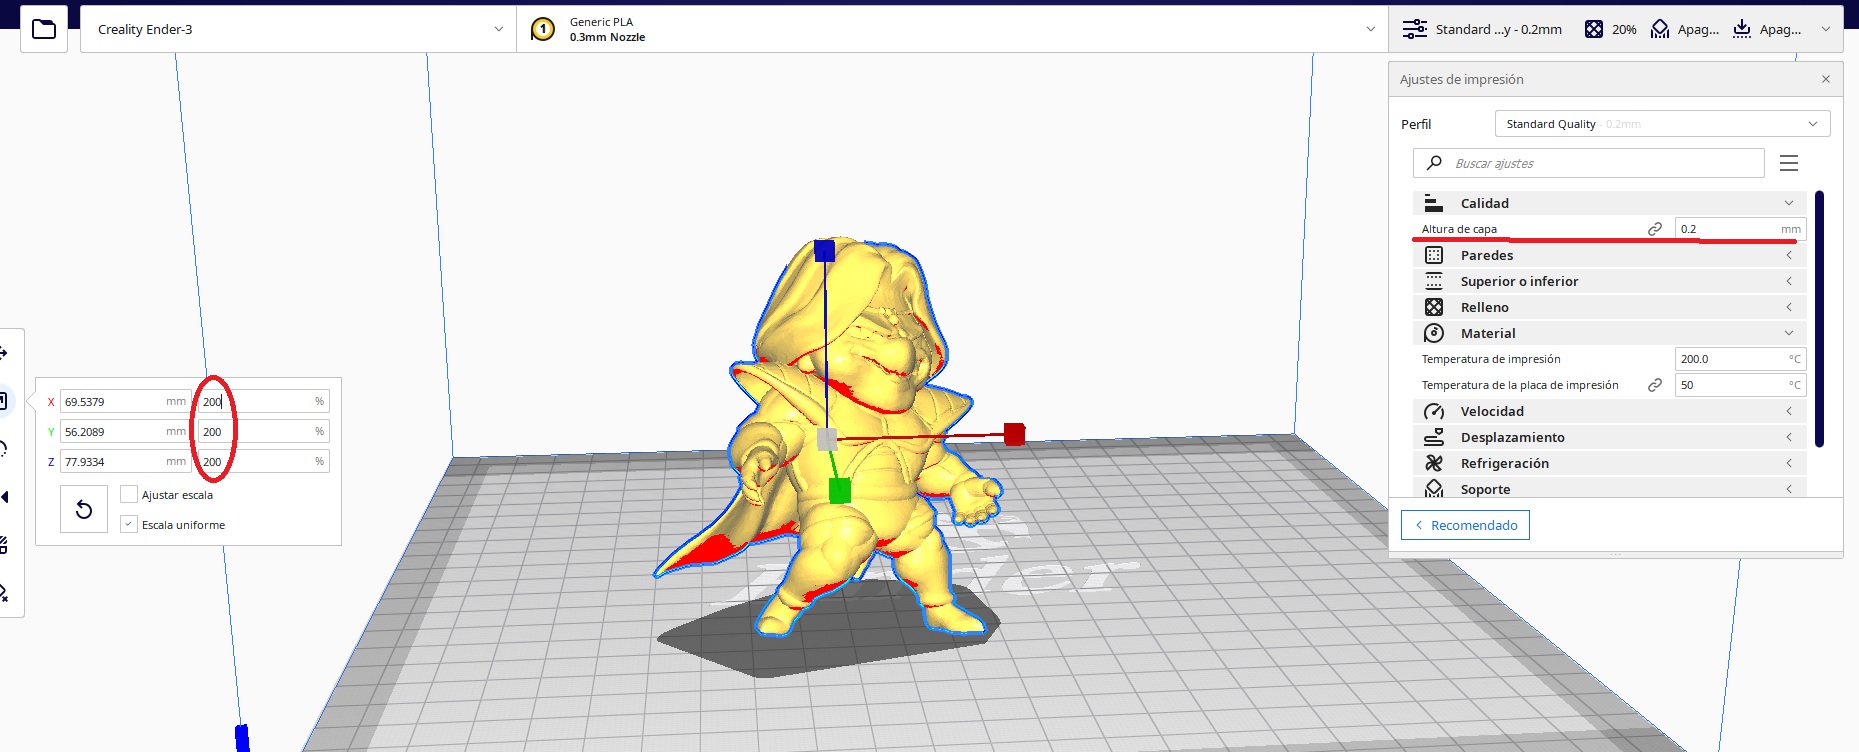Expand the Desplazamiento section chevron
Viewport: 1859px width, 752px height.
(x=1789, y=437)
